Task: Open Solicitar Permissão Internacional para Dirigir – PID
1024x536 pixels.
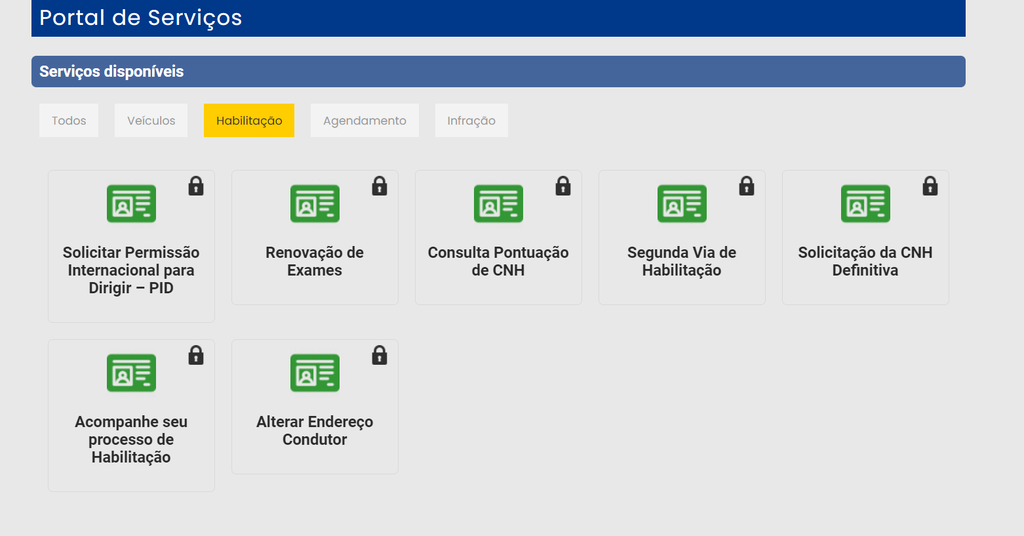Action: [131, 246]
